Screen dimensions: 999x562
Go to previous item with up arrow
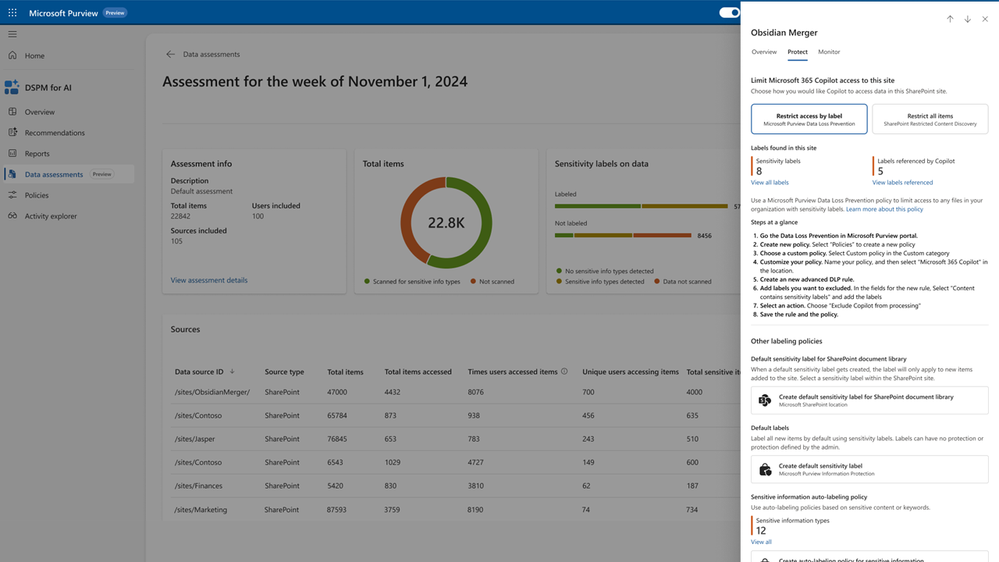pyautogui.click(x=950, y=19)
